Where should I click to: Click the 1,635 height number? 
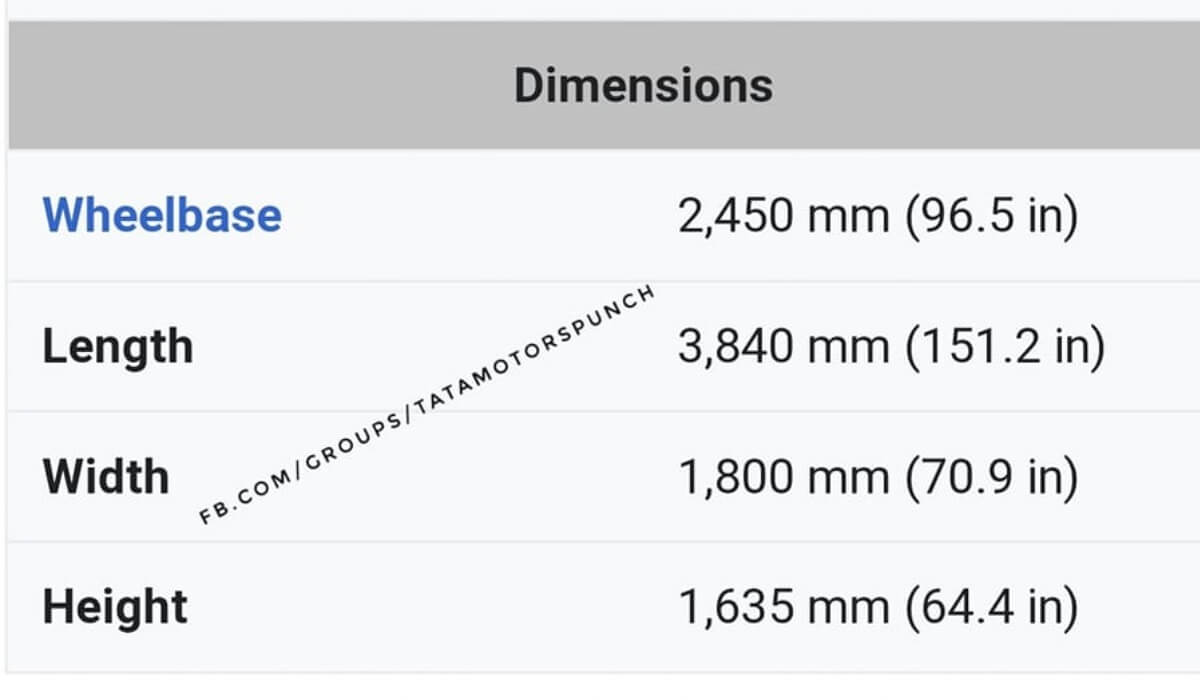[734, 607]
